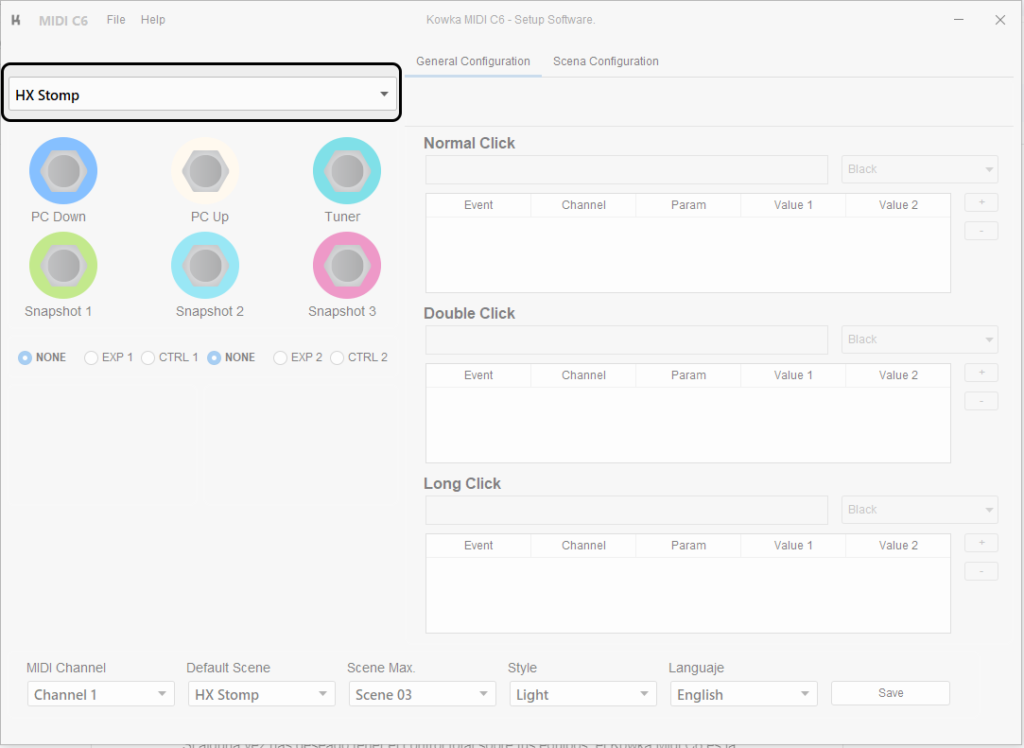Select the CTRL 2 radio button
The width and height of the screenshot is (1024, 748).
tap(337, 357)
